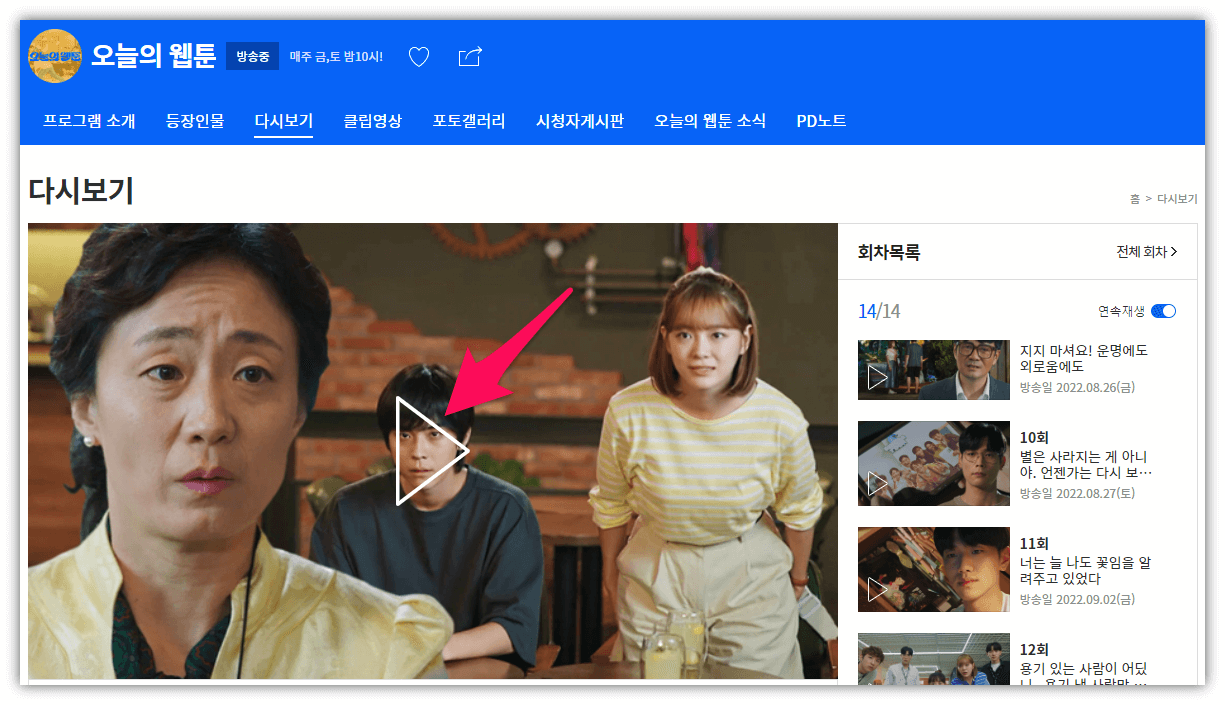
Task: Click the 11회 episode number label
Action: 1034,543
